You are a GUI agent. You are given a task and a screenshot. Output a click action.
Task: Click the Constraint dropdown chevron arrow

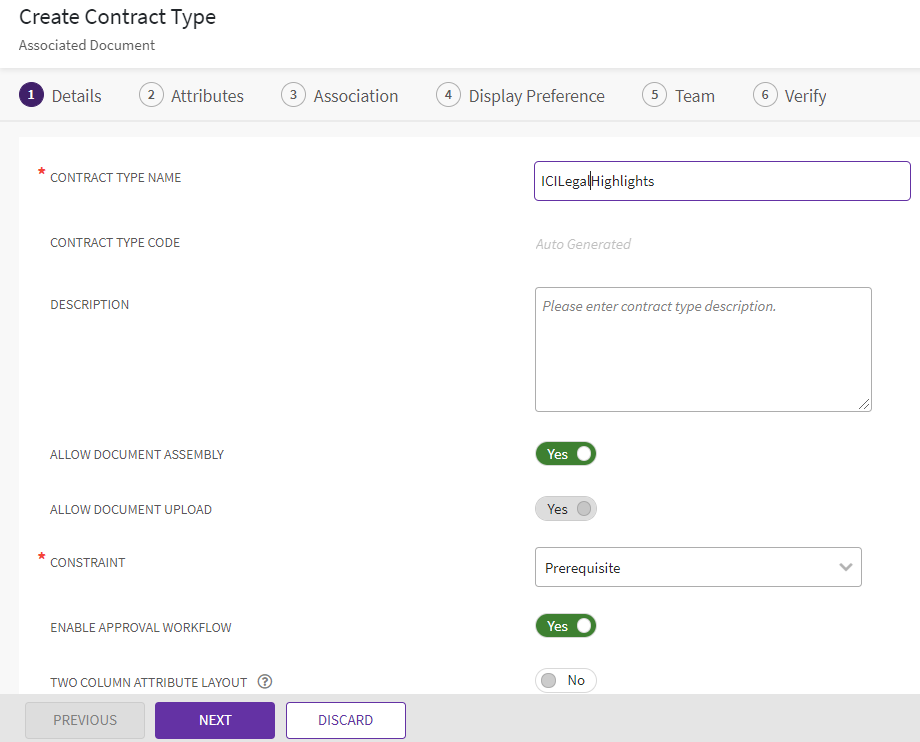(846, 567)
